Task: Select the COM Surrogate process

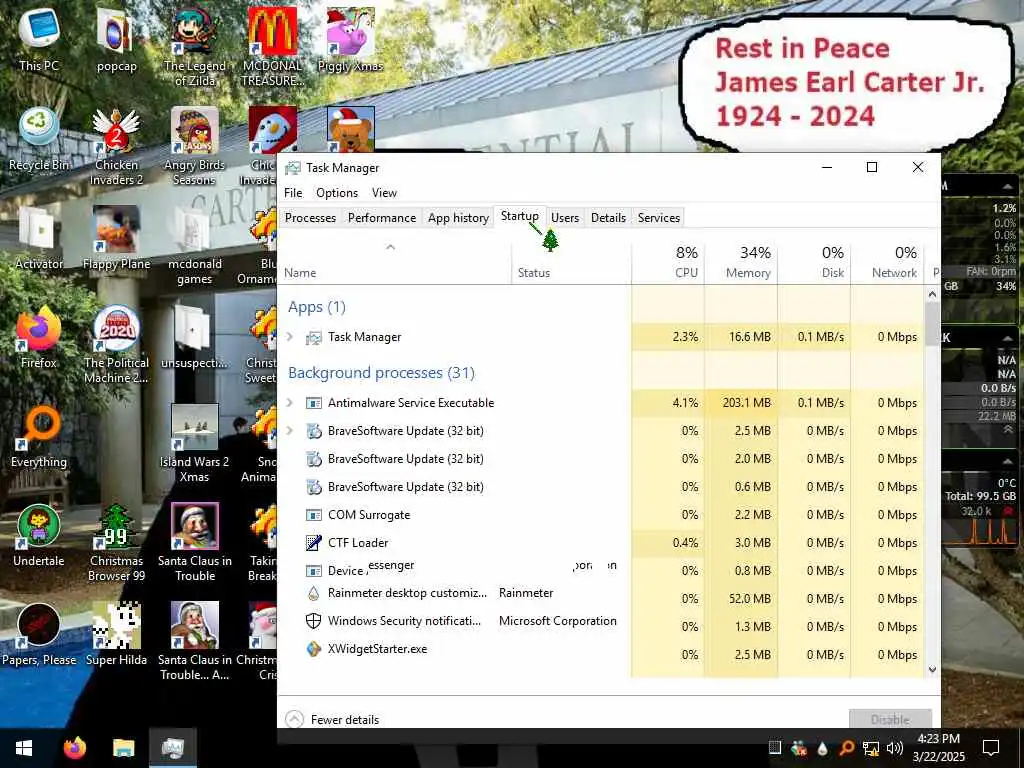Action: (601, 515)
